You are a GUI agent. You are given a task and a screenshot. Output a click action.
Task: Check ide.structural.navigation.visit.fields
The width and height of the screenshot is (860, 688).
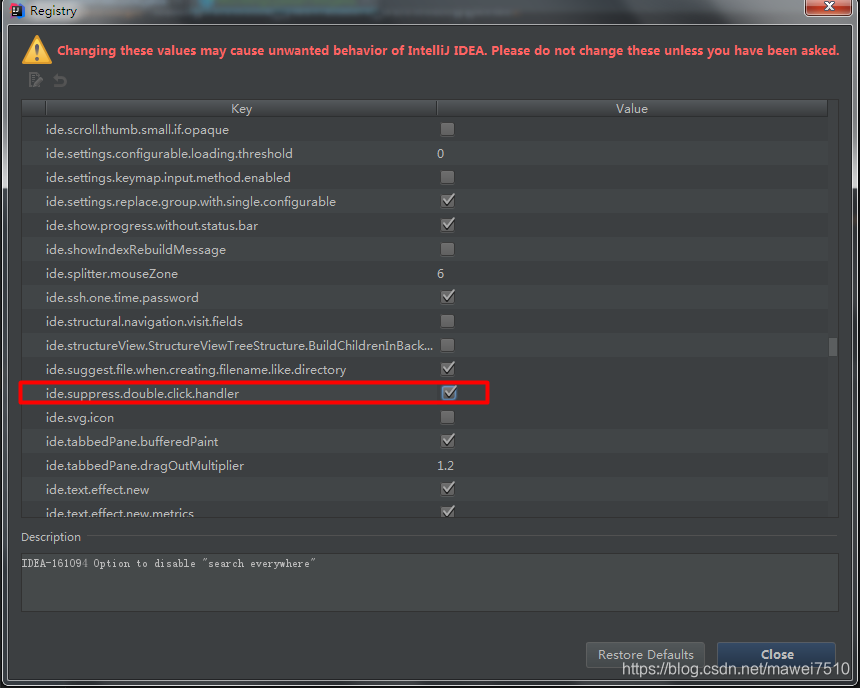coord(448,321)
